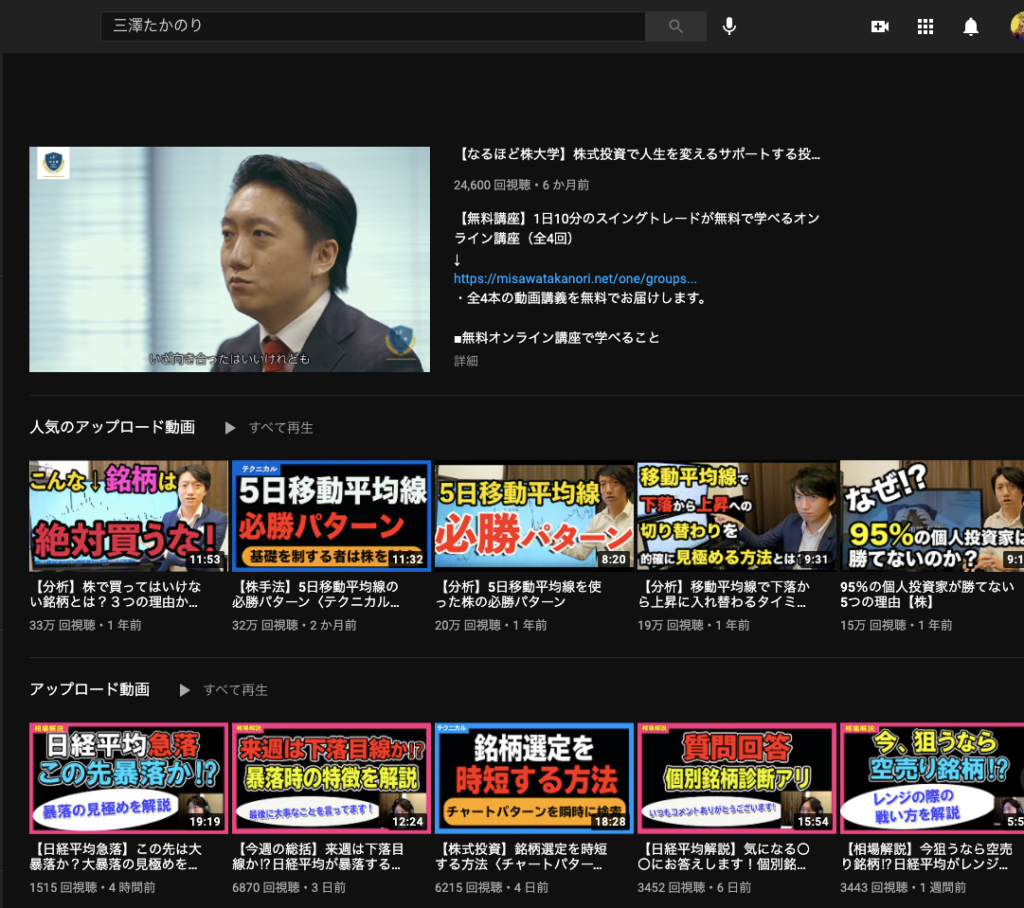Open the create video camera icon
1024x908 pixels.
[x=880, y=27]
